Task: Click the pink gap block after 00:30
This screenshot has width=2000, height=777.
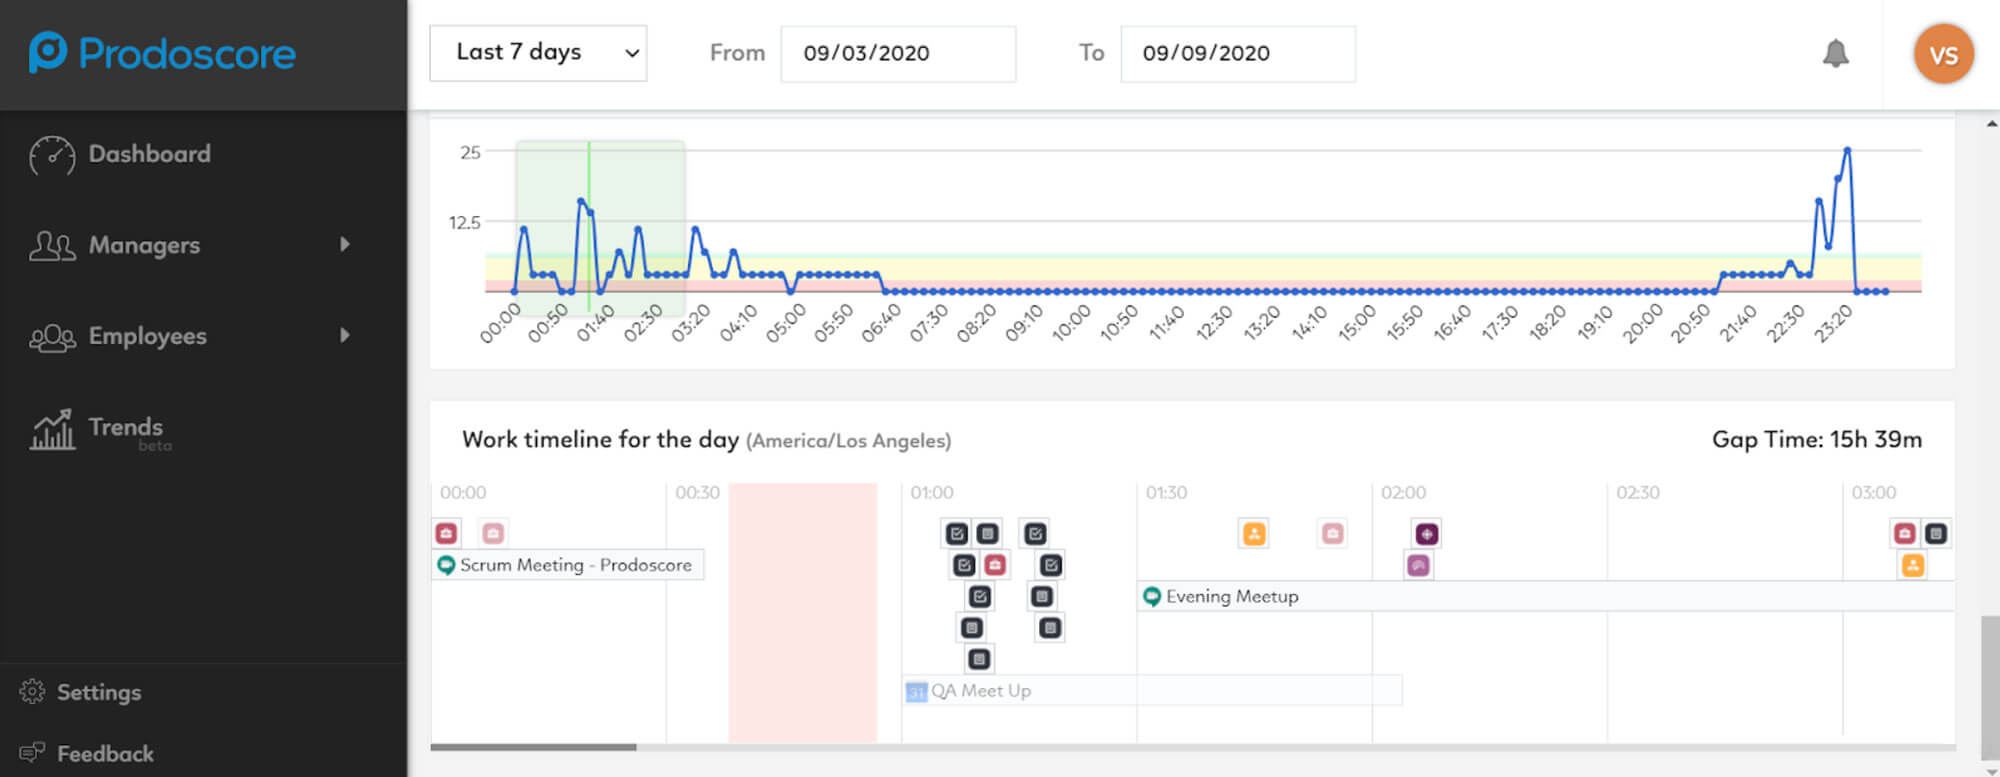Action: (x=803, y=613)
